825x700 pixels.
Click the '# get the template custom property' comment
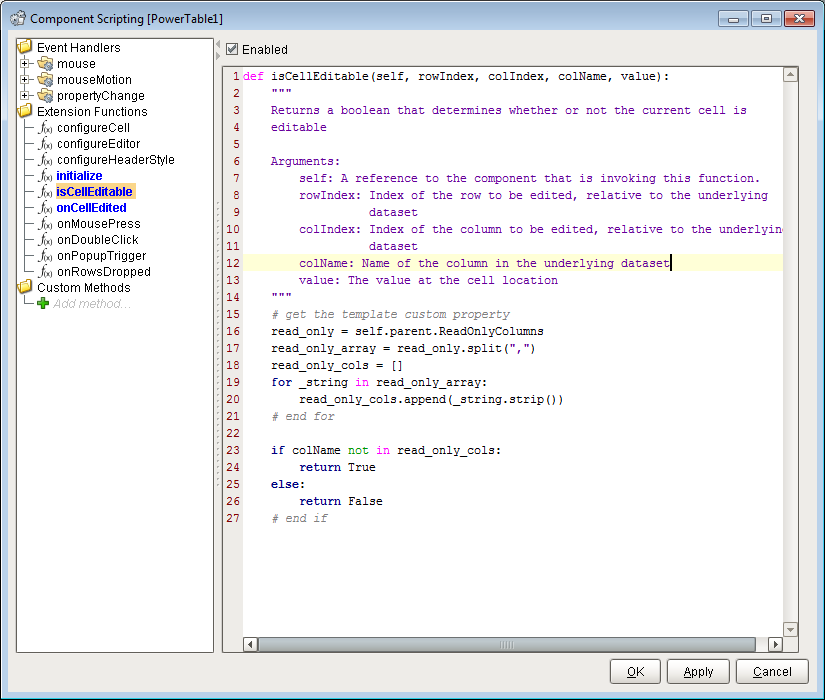[x=390, y=314]
